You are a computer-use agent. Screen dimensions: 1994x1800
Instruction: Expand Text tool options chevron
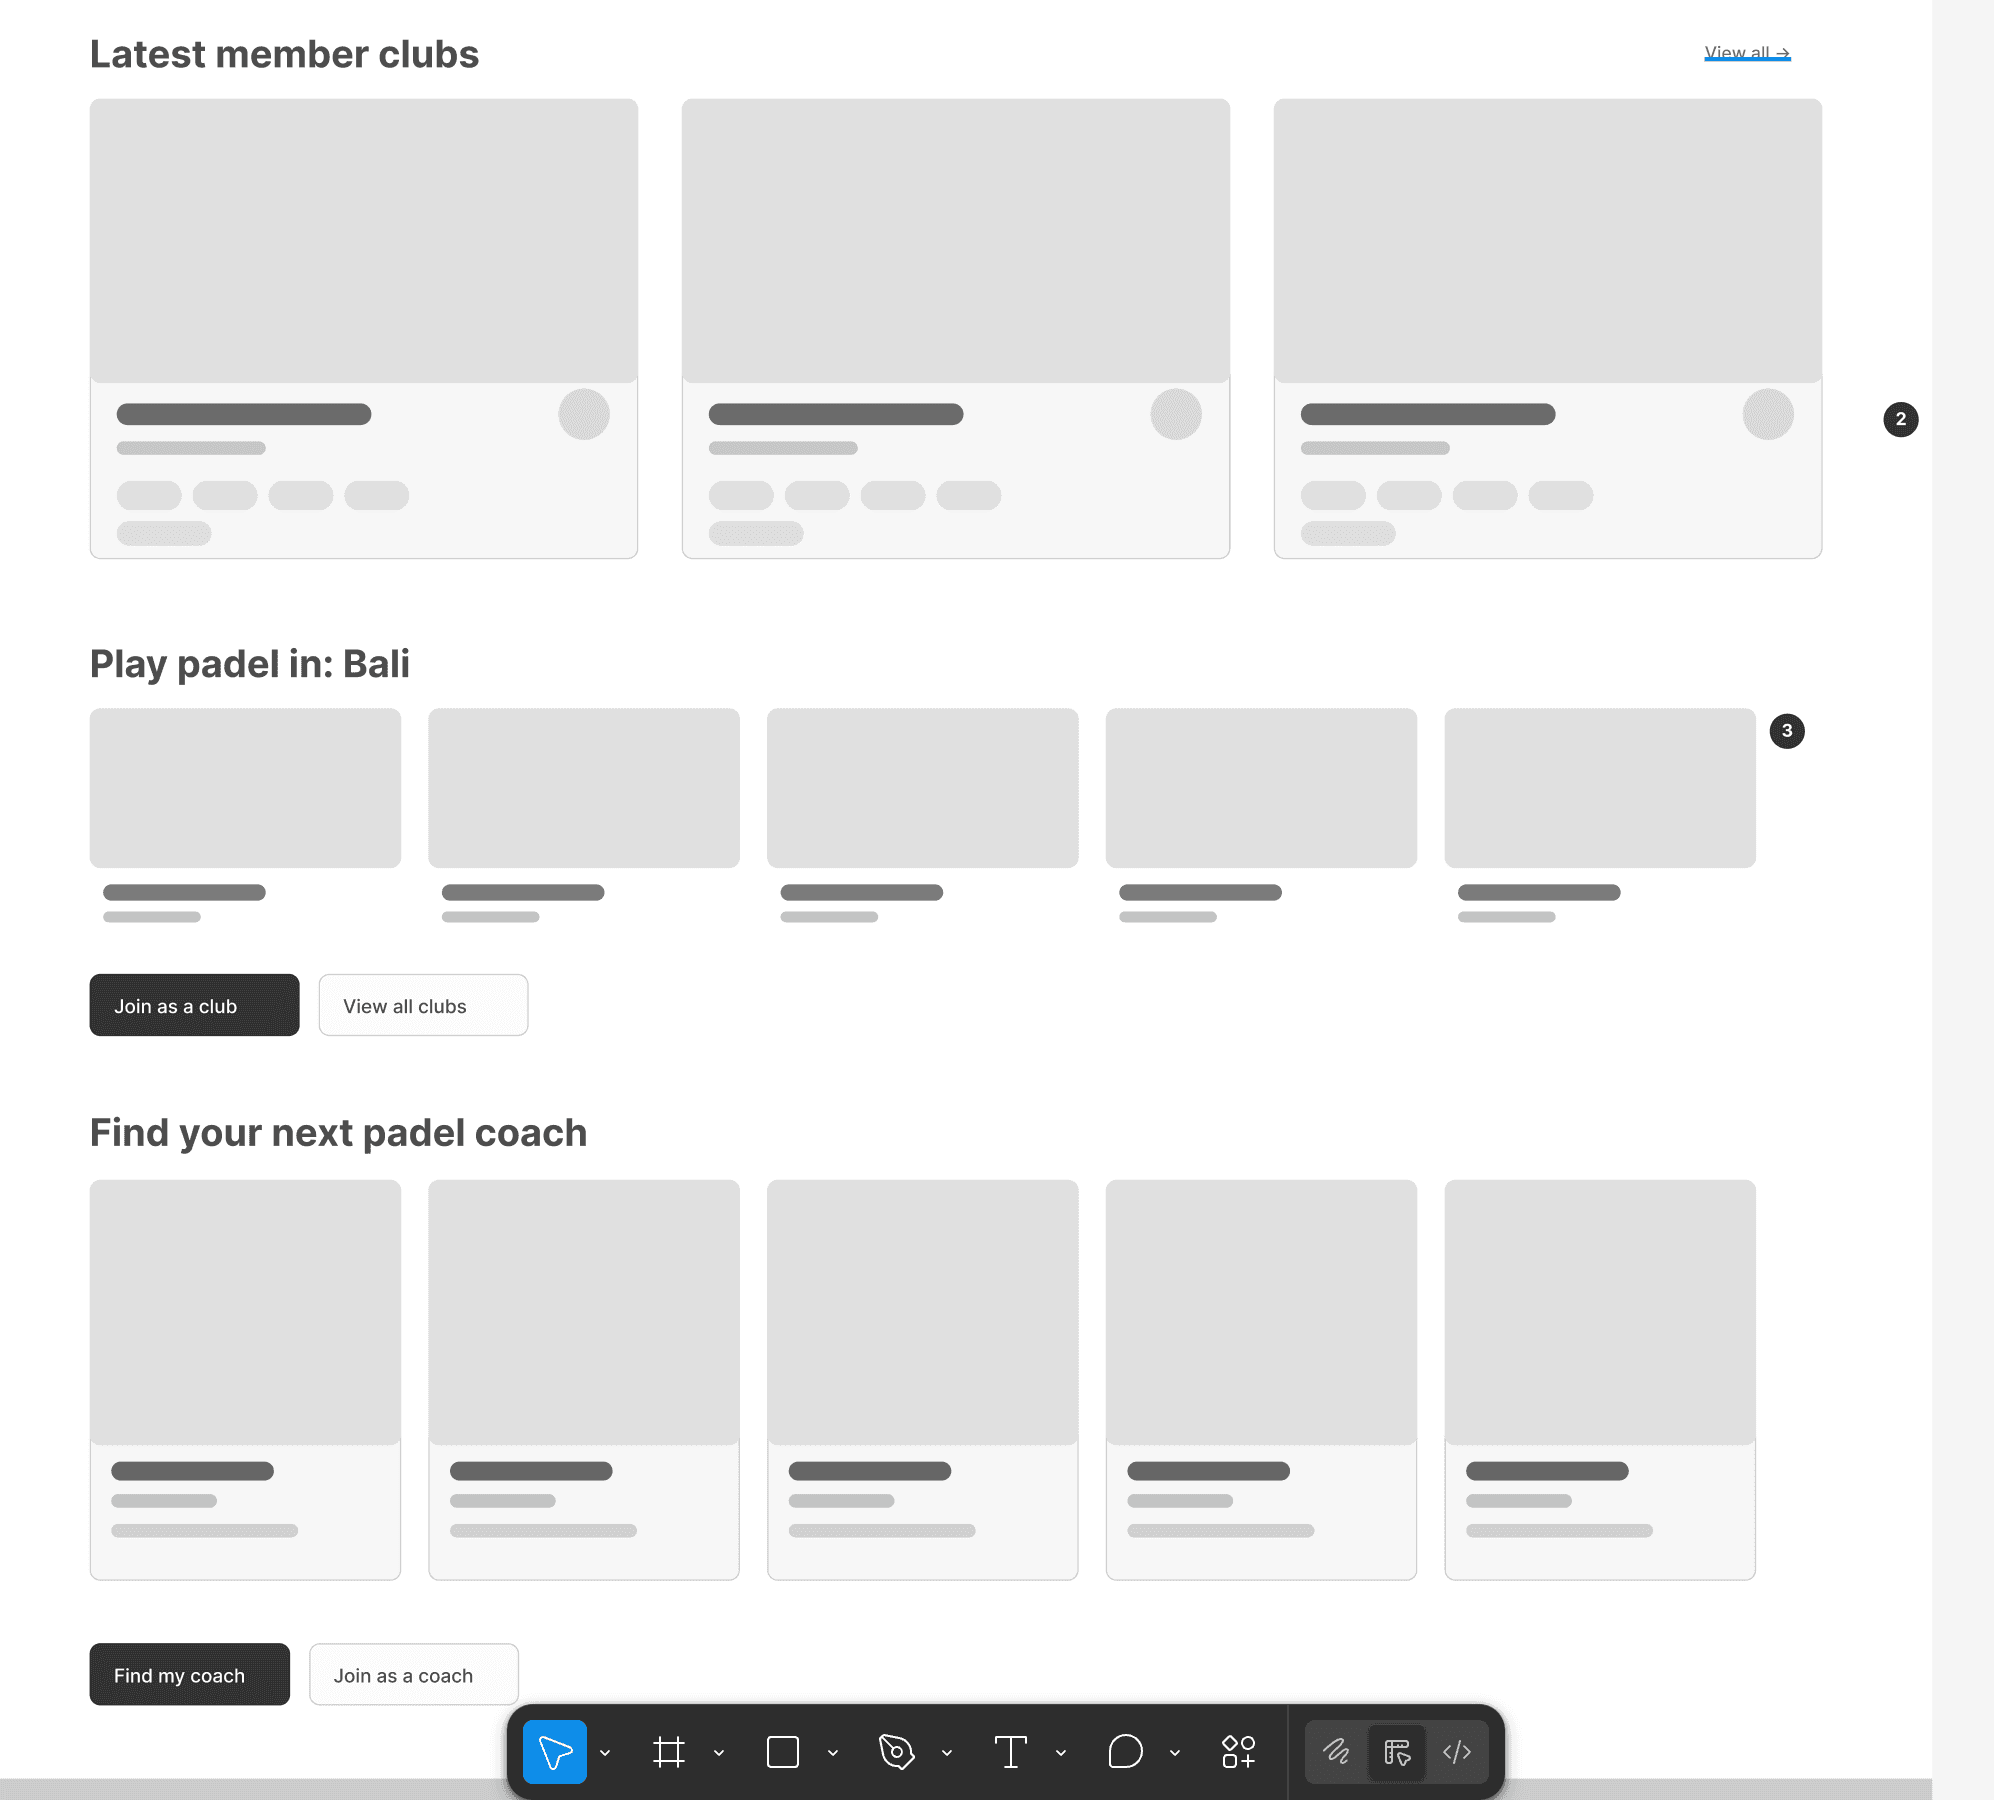pos(1061,1753)
